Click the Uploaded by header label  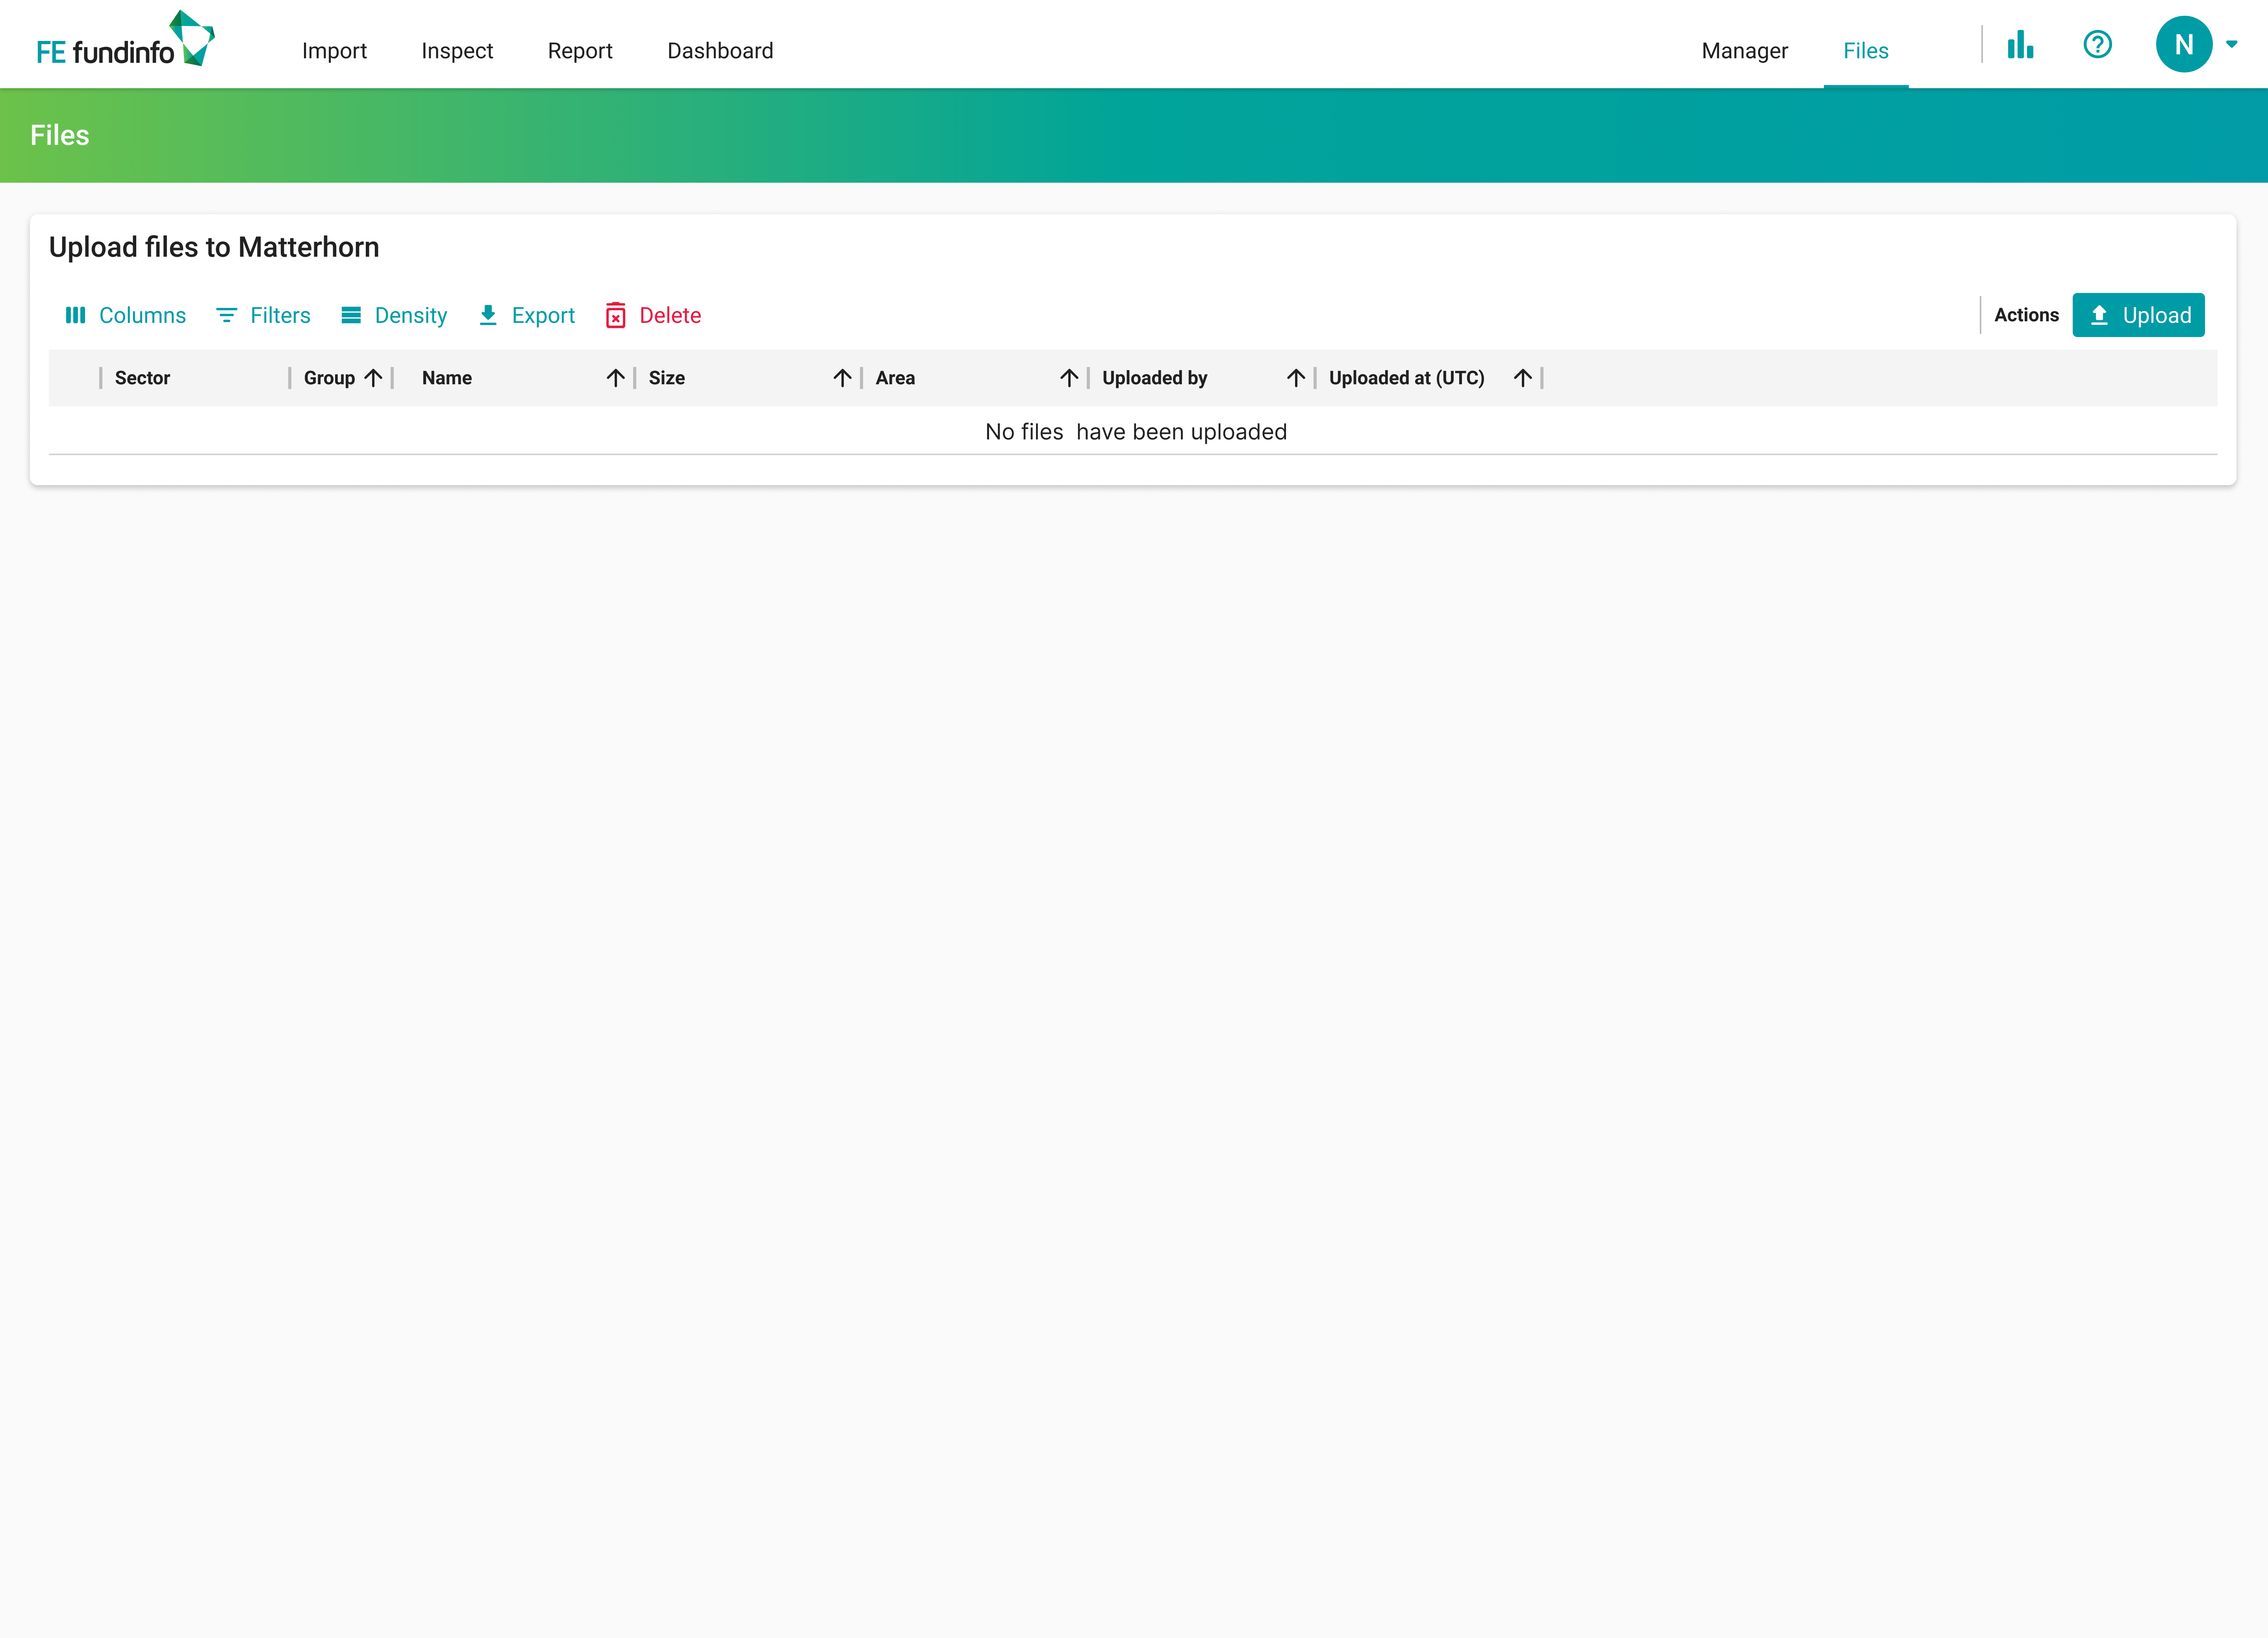(1155, 378)
